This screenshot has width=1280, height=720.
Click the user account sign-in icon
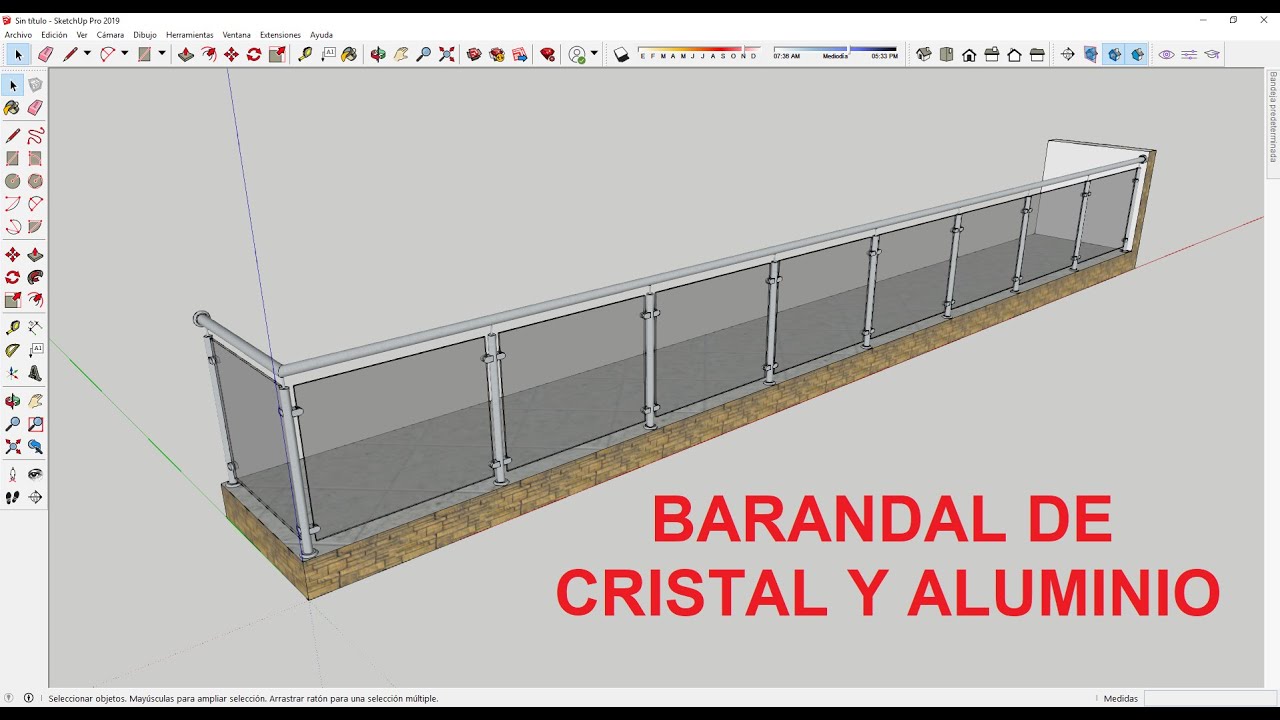(x=577, y=54)
